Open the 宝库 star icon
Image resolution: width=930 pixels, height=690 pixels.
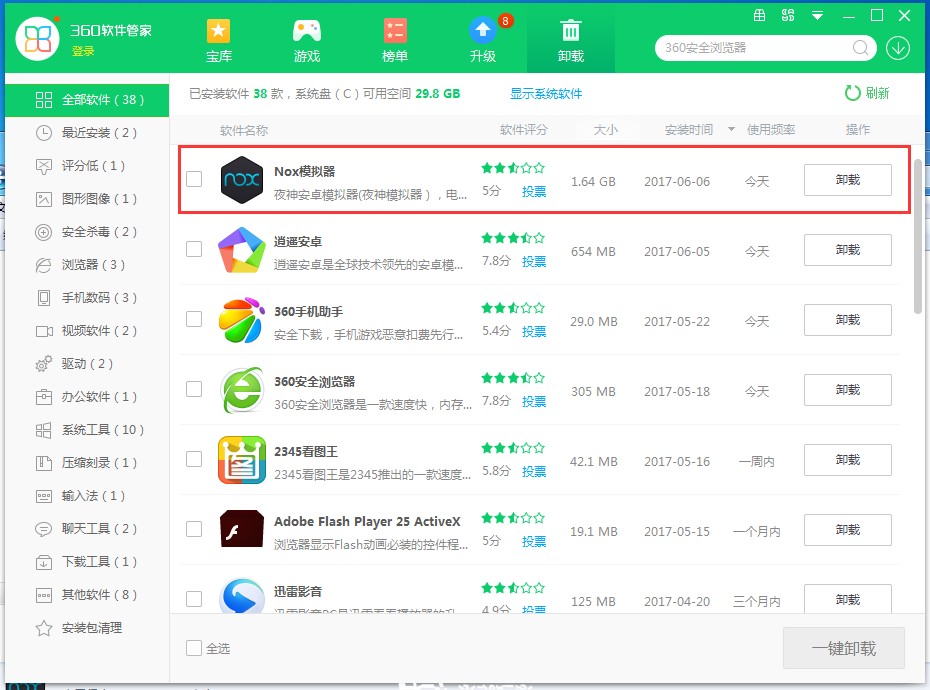pos(218,31)
